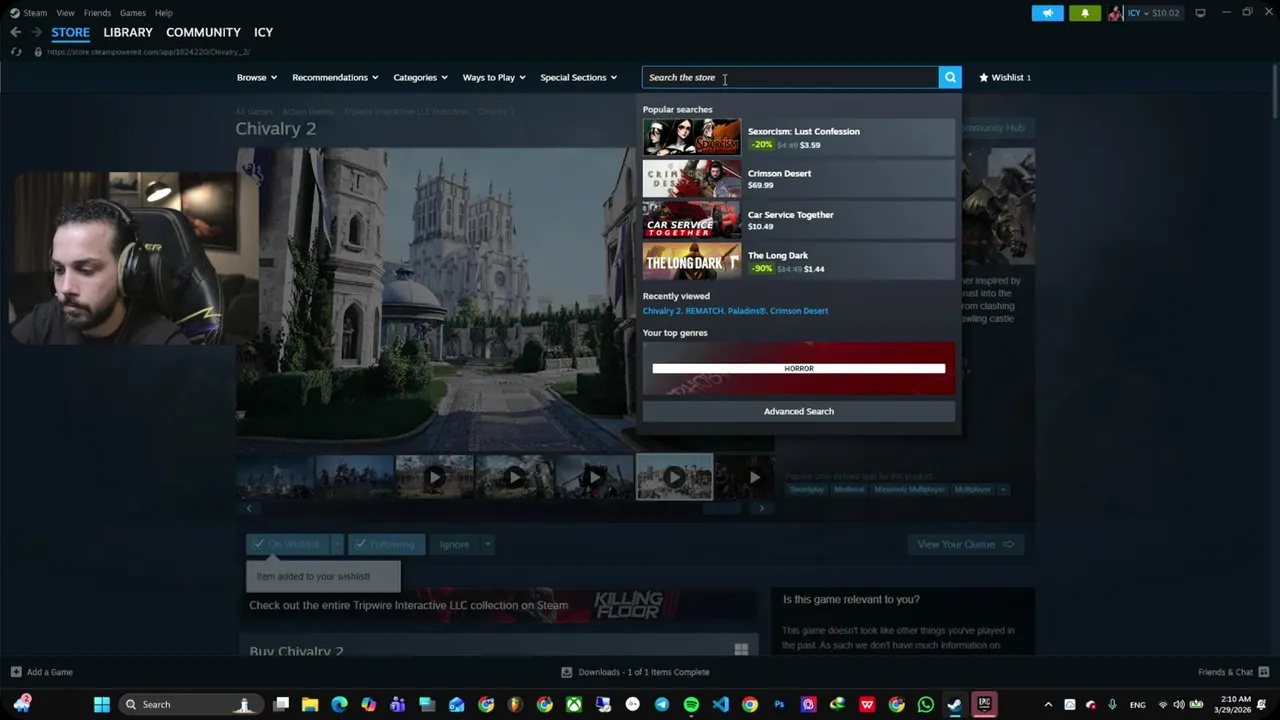The image size is (1280, 720).
Task: Toggle the Following button
Action: point(387,544)
